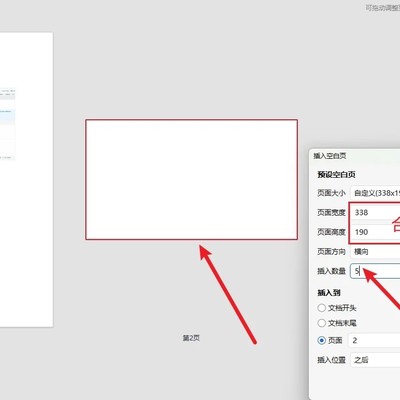Screen dimensions: 400x400
Task: Click the 插入数量 field showing 5
Action: click(375, 271)
